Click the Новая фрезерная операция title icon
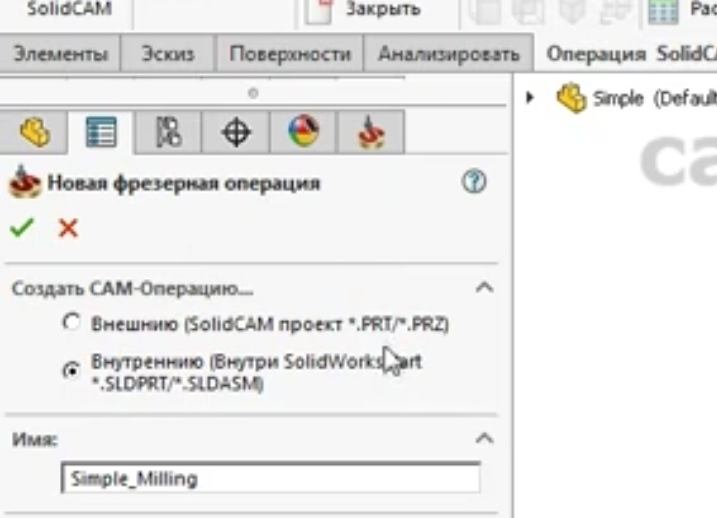This screenshot has width=717, height=518. coord(24,182)
